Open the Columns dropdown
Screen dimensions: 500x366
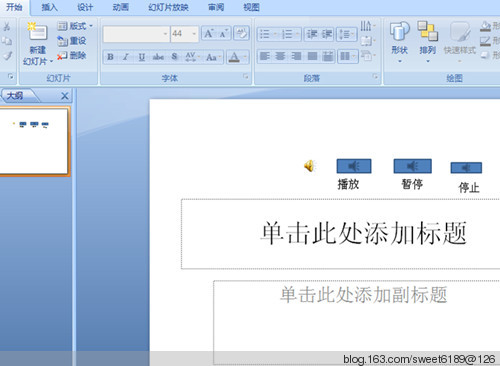pos(347,56)
